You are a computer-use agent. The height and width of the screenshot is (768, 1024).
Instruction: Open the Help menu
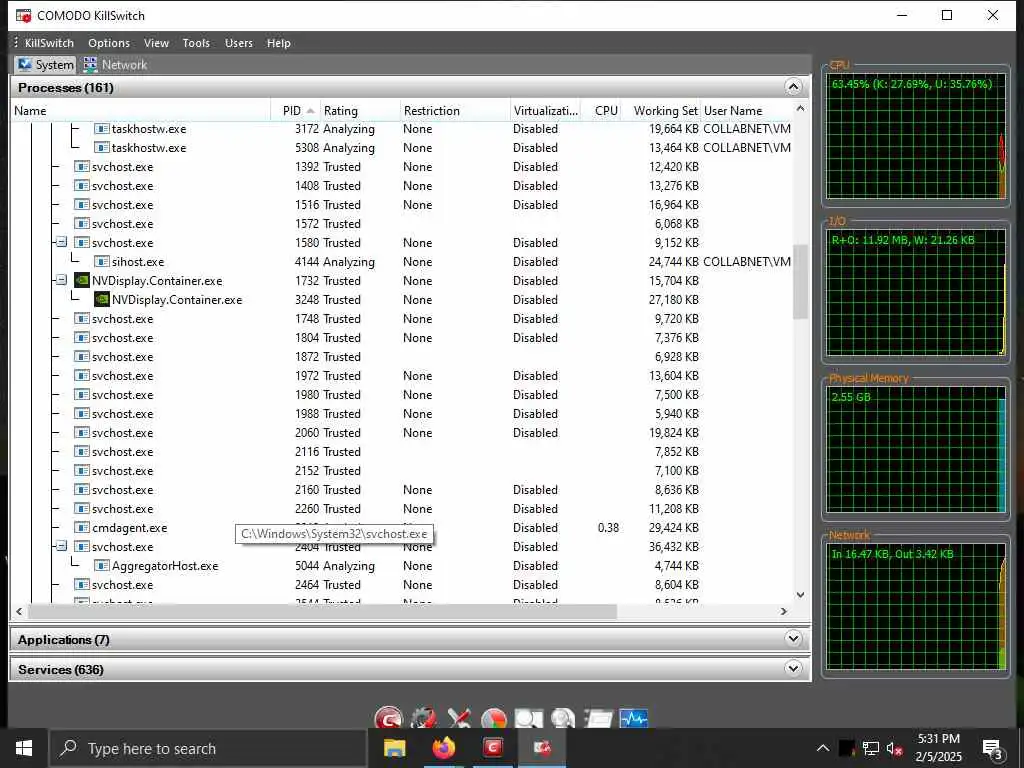click(278, 43)
